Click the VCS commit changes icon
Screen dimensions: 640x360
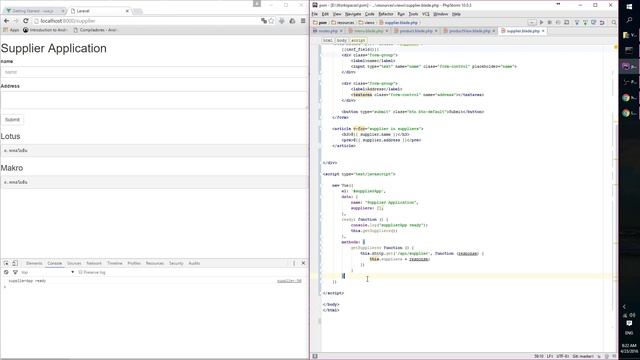(x=585, y=22)
